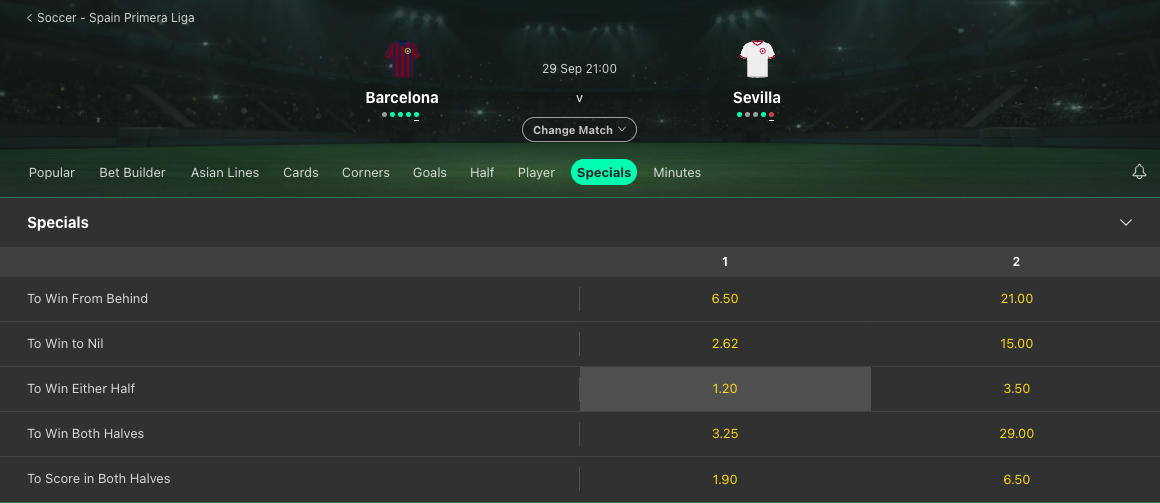Open the Bet Builder tab
Image resolution: width=1160 pixels, height=503 pixels.
tap(132, 172)
